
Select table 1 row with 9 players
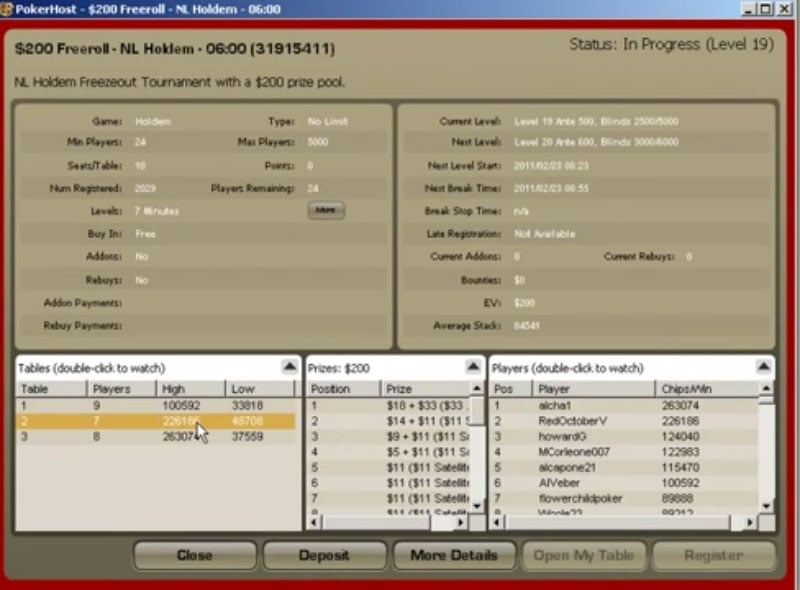point(156,406)
